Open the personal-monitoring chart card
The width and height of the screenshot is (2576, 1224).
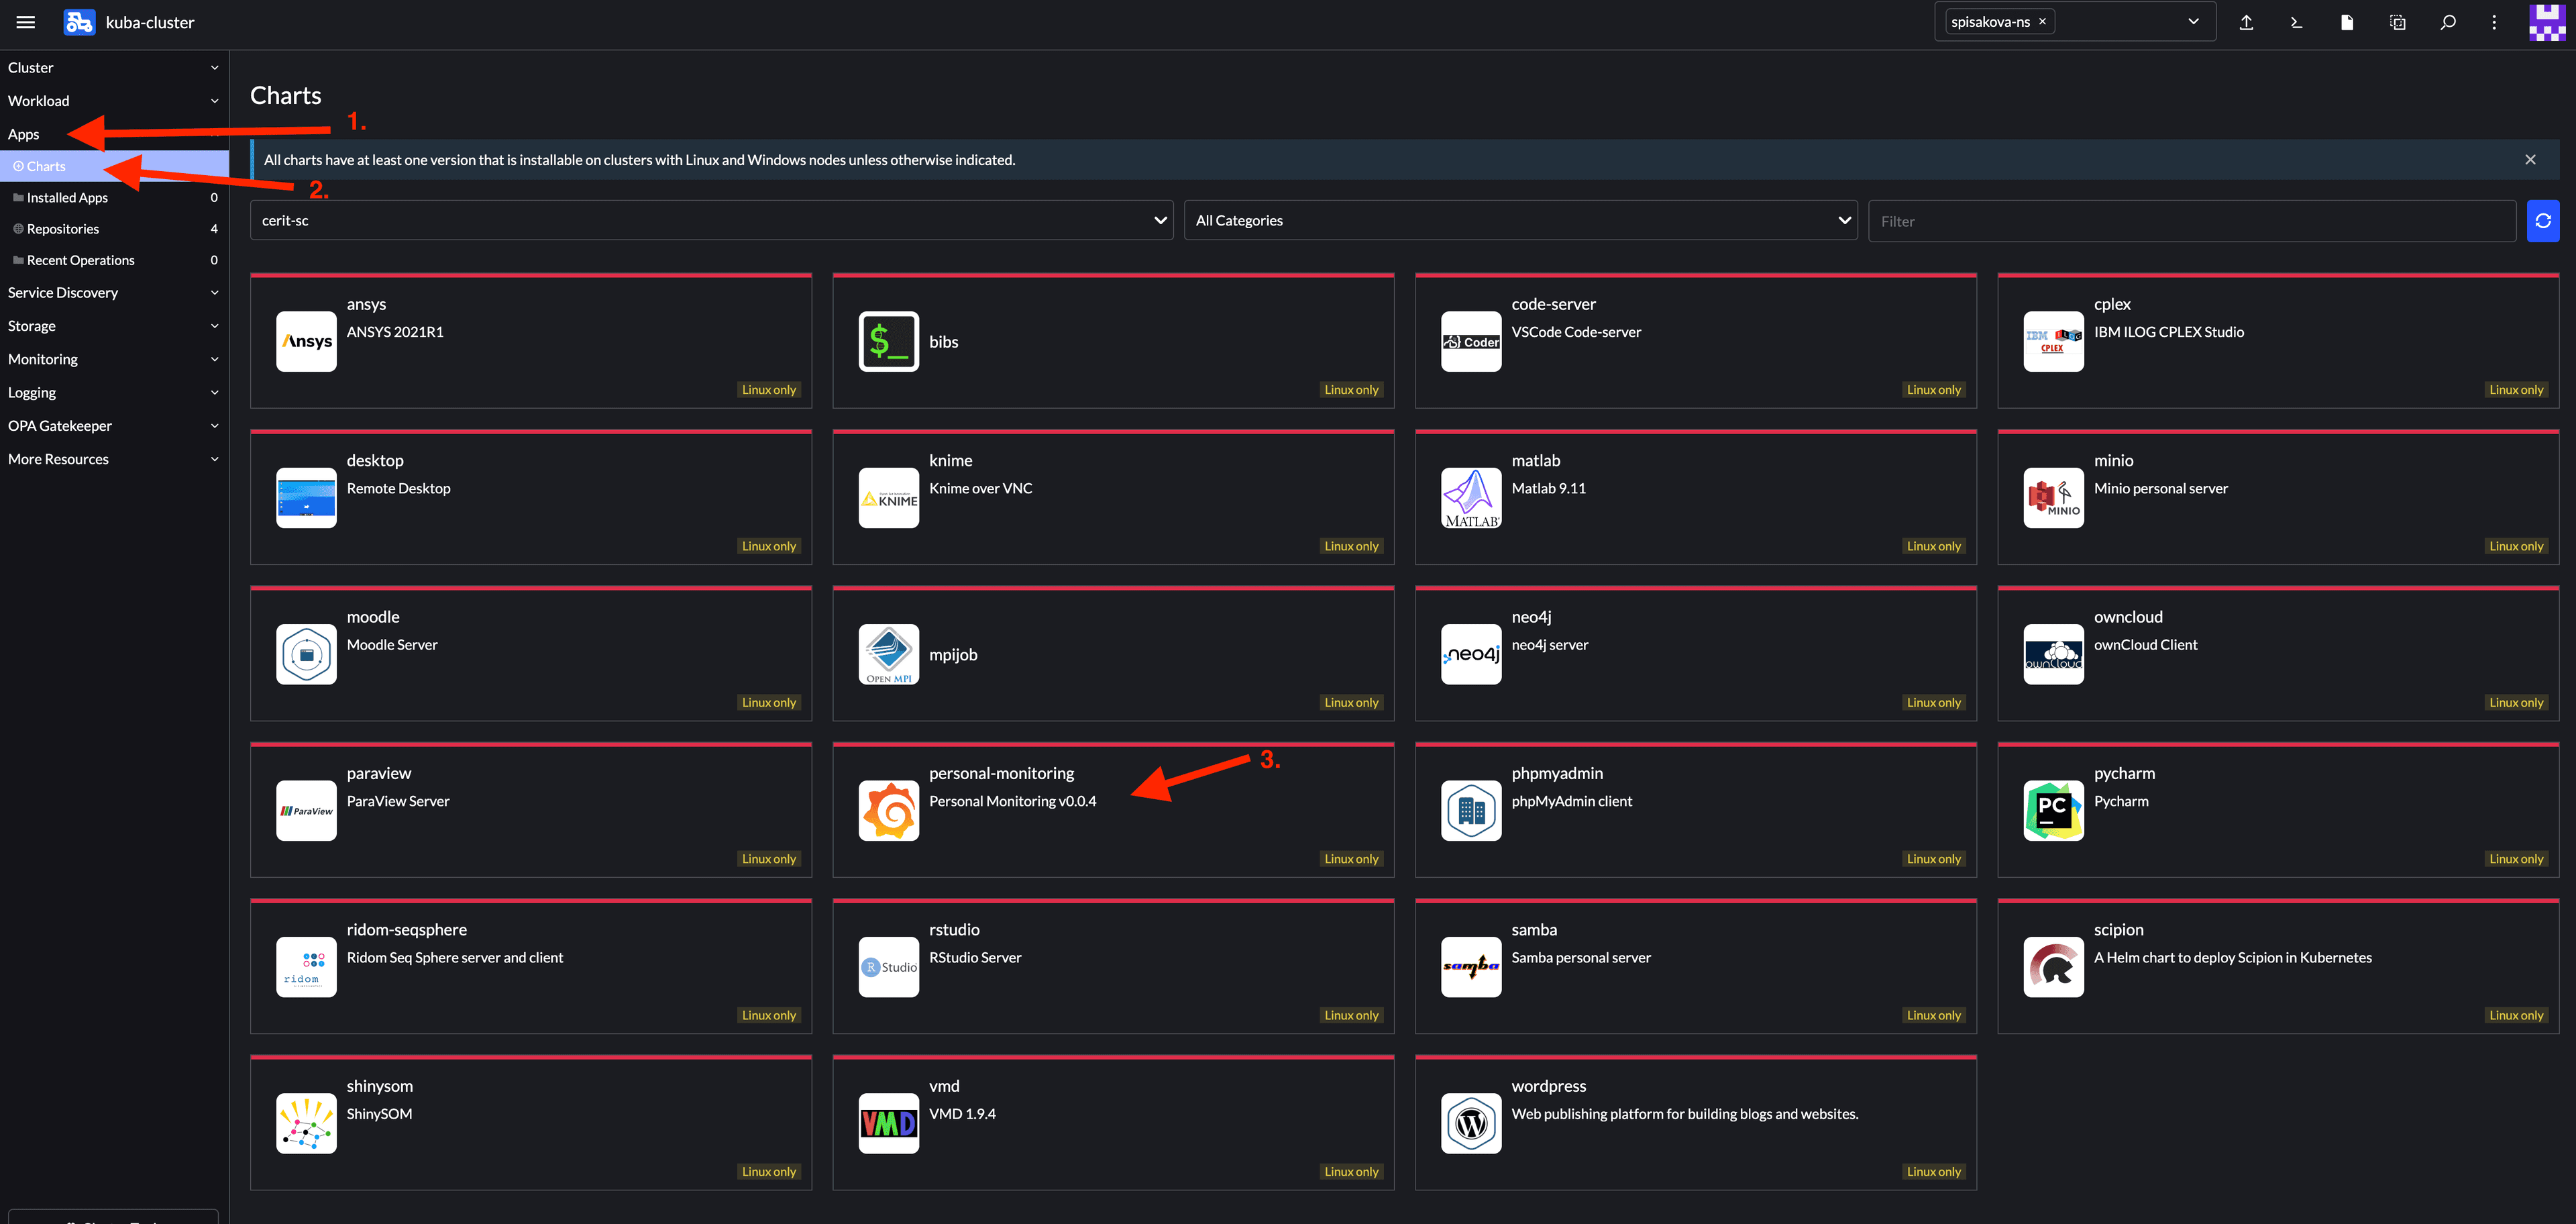click(1112, 810)
